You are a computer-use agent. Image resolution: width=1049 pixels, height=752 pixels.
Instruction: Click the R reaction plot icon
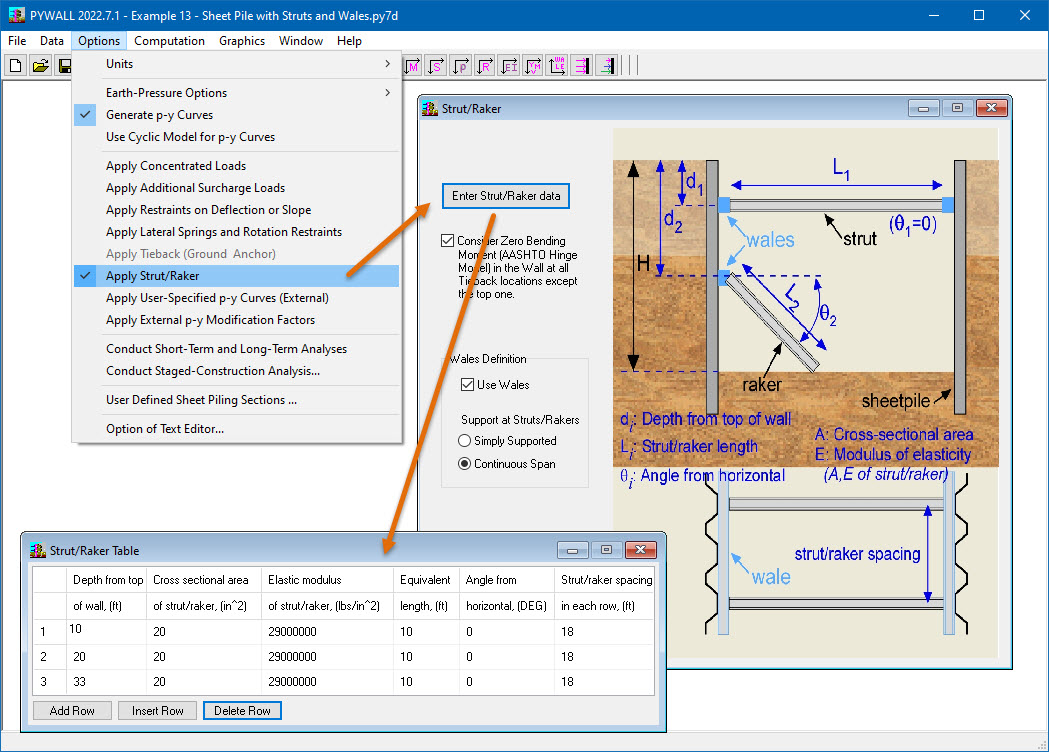tap(486, 65)
